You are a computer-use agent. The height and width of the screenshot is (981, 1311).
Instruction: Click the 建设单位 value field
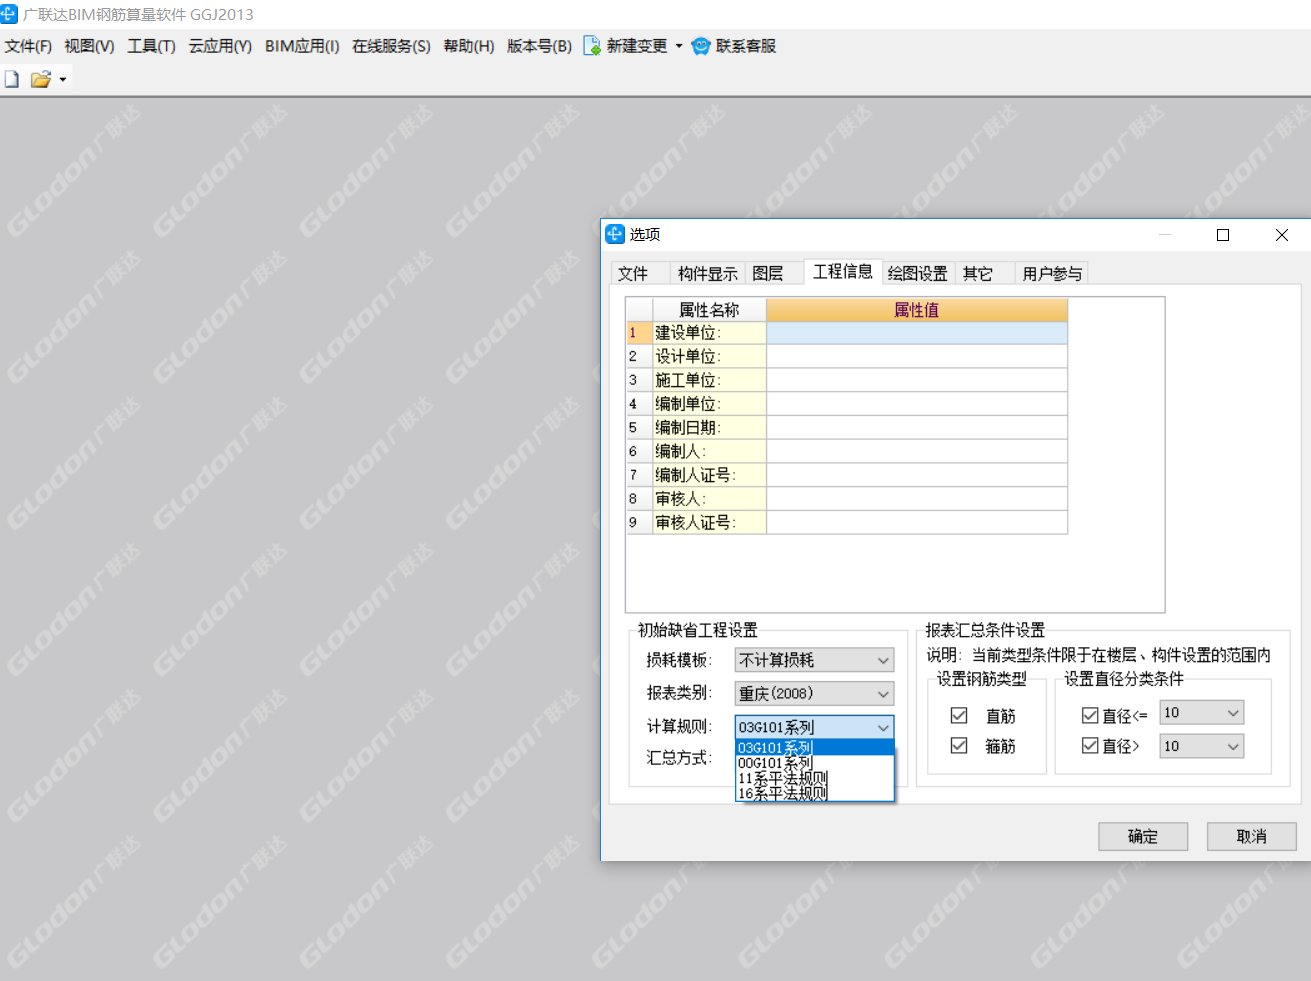point(917,333)
